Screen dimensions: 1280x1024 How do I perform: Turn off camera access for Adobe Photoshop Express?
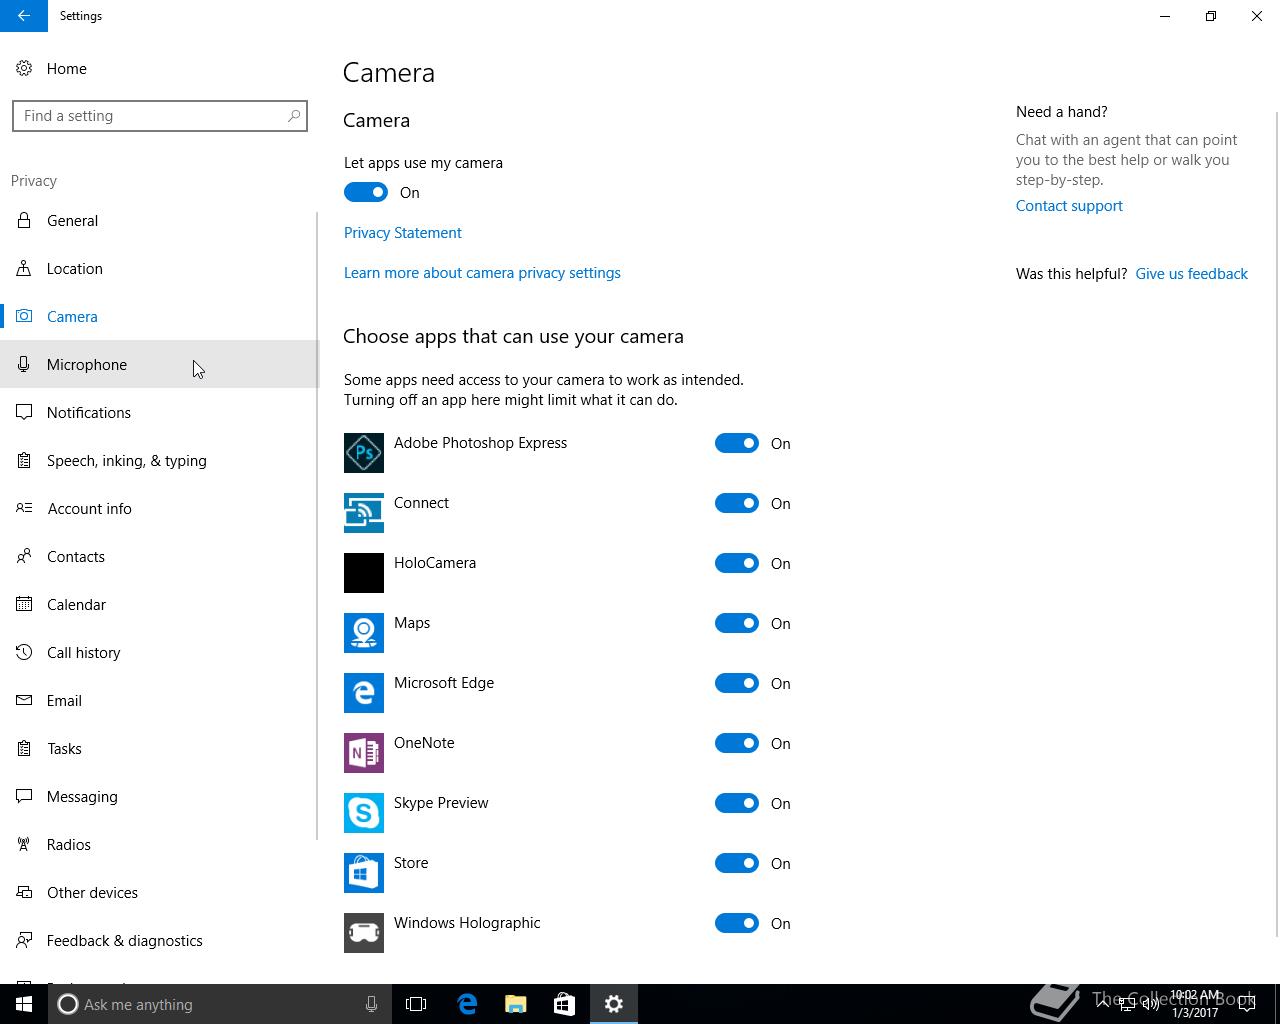tap(737, 443)
